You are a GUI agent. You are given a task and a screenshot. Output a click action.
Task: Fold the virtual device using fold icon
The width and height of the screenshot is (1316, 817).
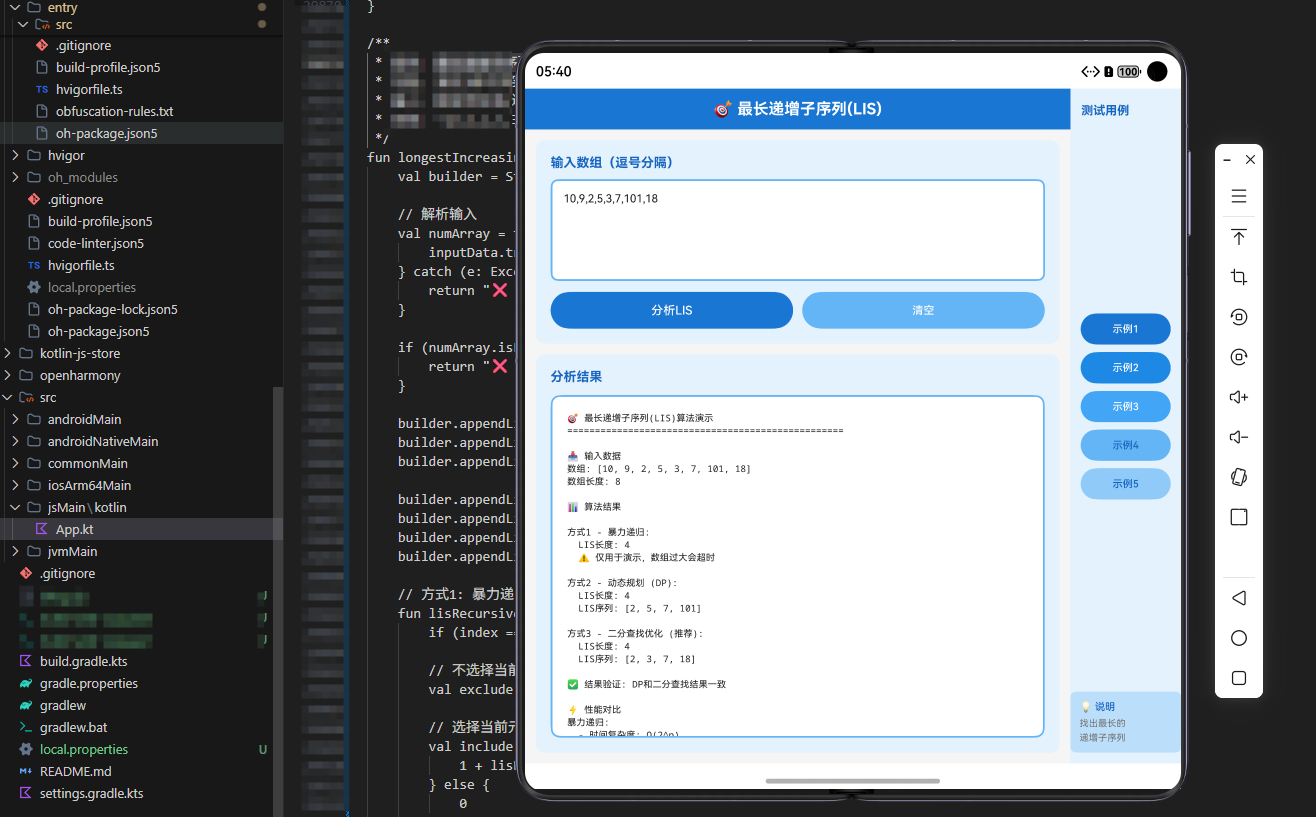(x=1238, y=477)
